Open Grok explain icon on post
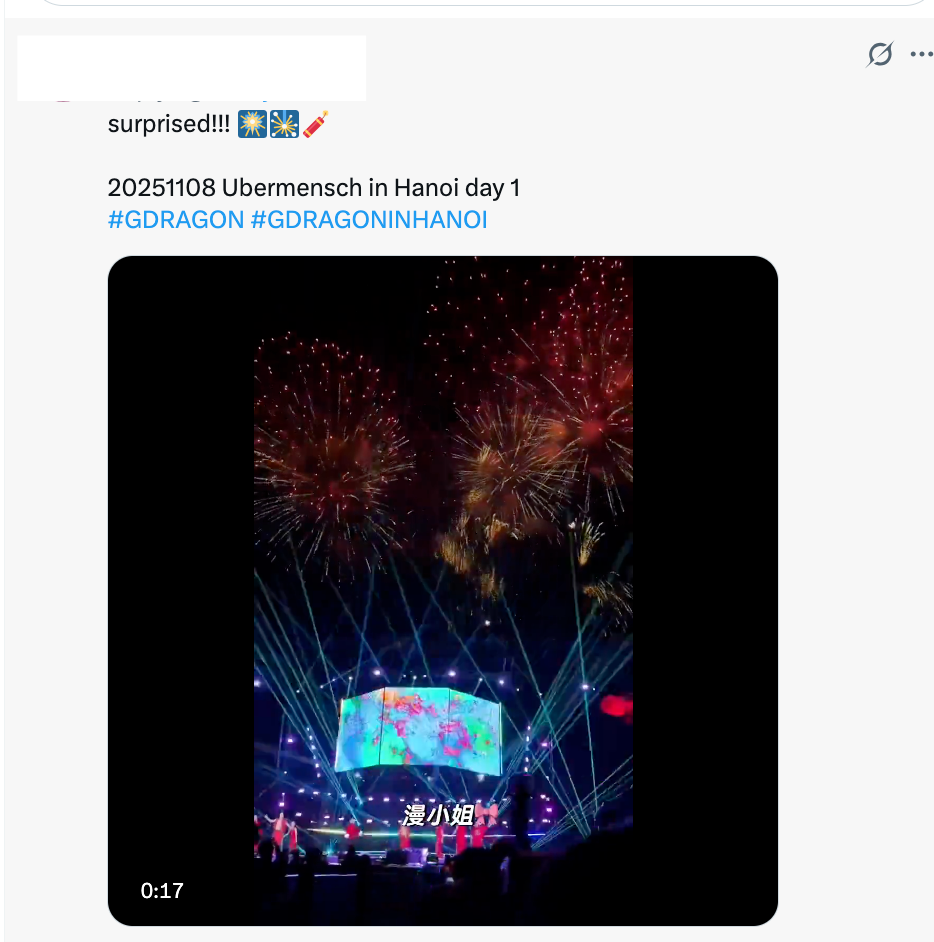 [x=880, y=54]
